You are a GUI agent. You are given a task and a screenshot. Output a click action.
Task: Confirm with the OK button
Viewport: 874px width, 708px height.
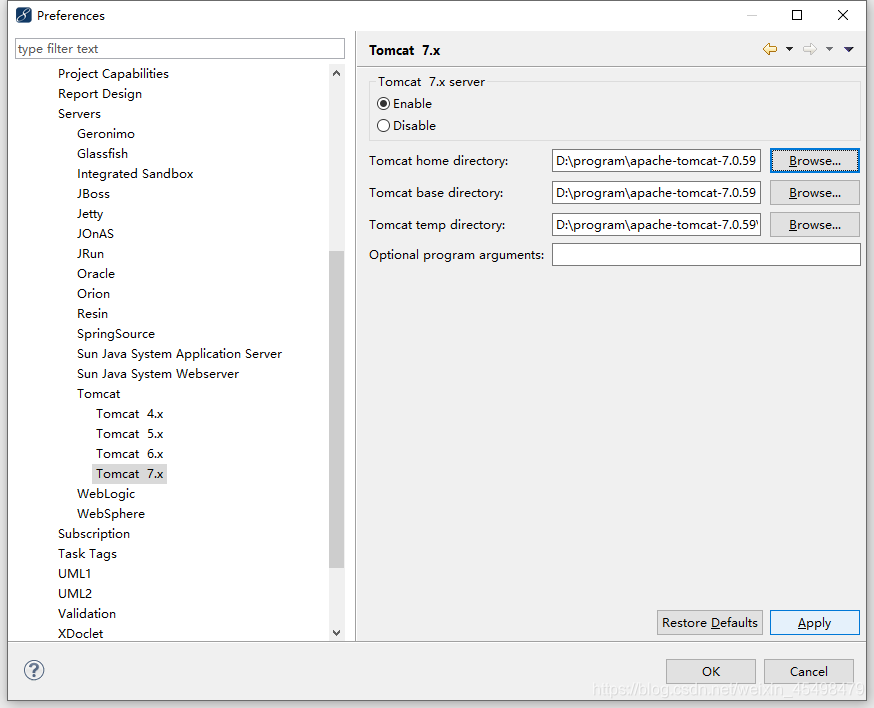tap(711, 671)
